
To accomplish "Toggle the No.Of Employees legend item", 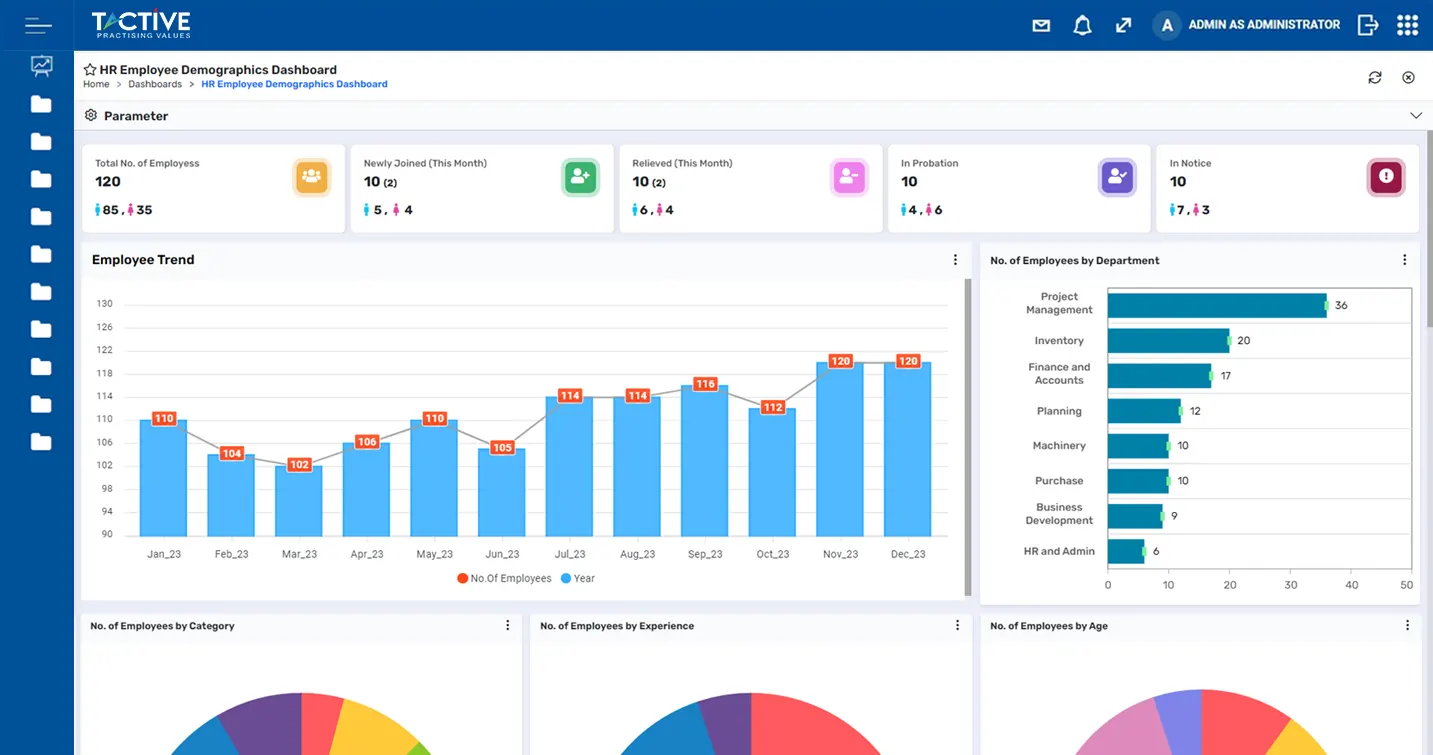I will (510, 578).
